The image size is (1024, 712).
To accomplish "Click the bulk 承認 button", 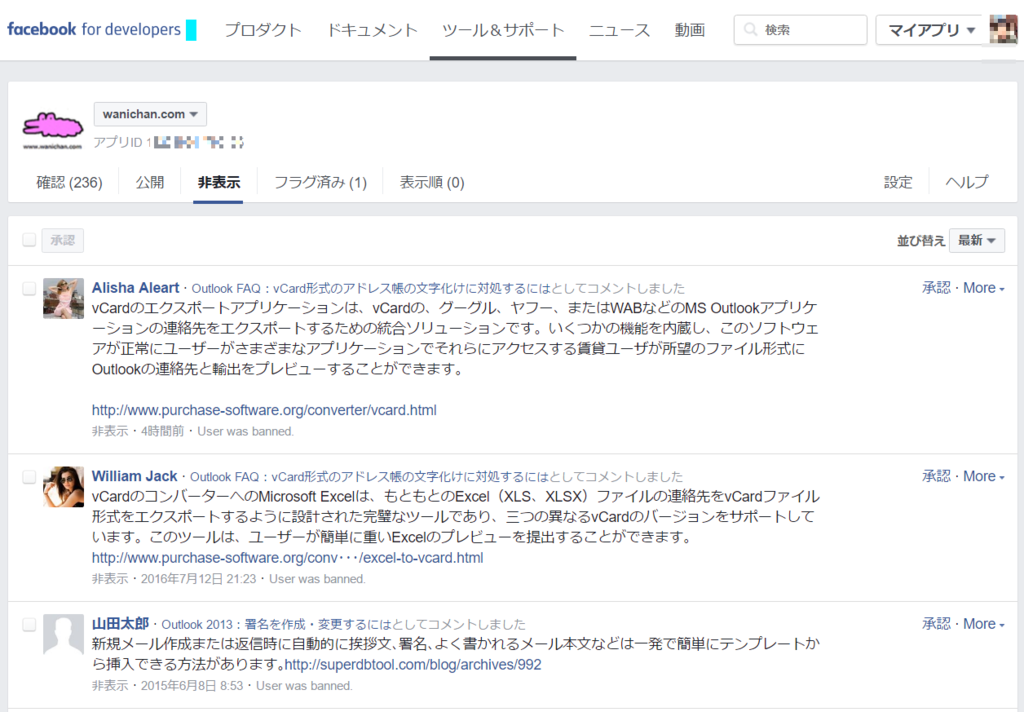I will pos(63,240).
